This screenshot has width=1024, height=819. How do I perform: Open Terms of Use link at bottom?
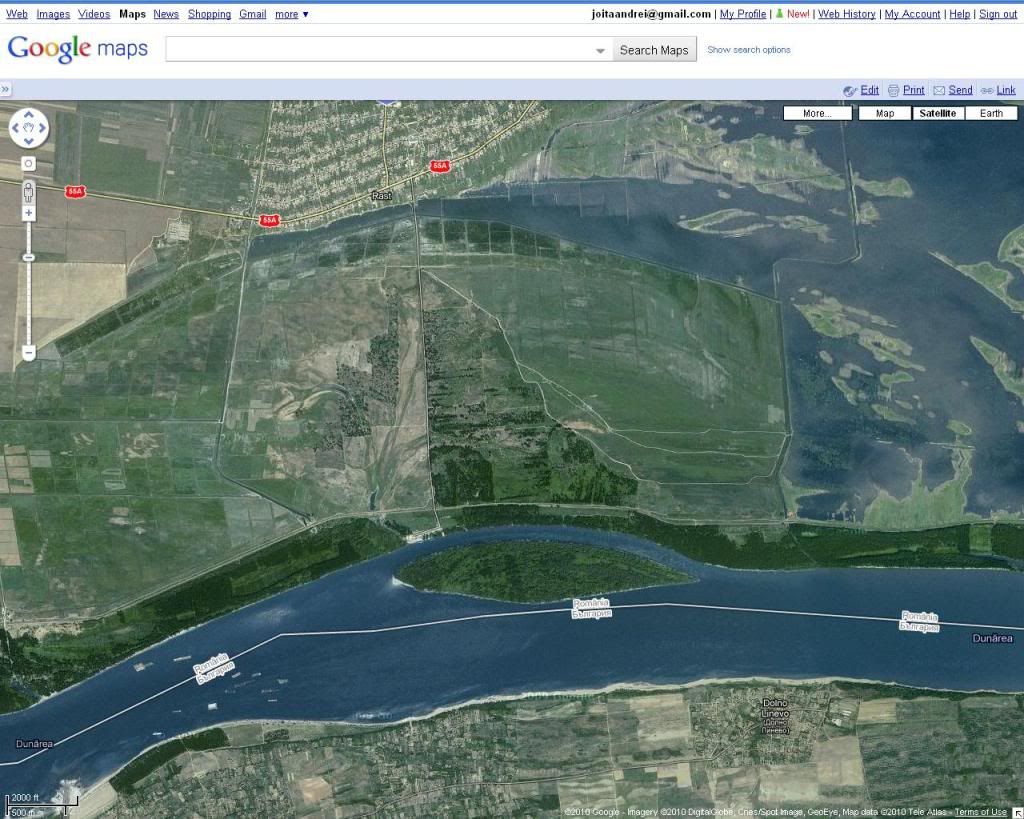[x=980, y=812]
